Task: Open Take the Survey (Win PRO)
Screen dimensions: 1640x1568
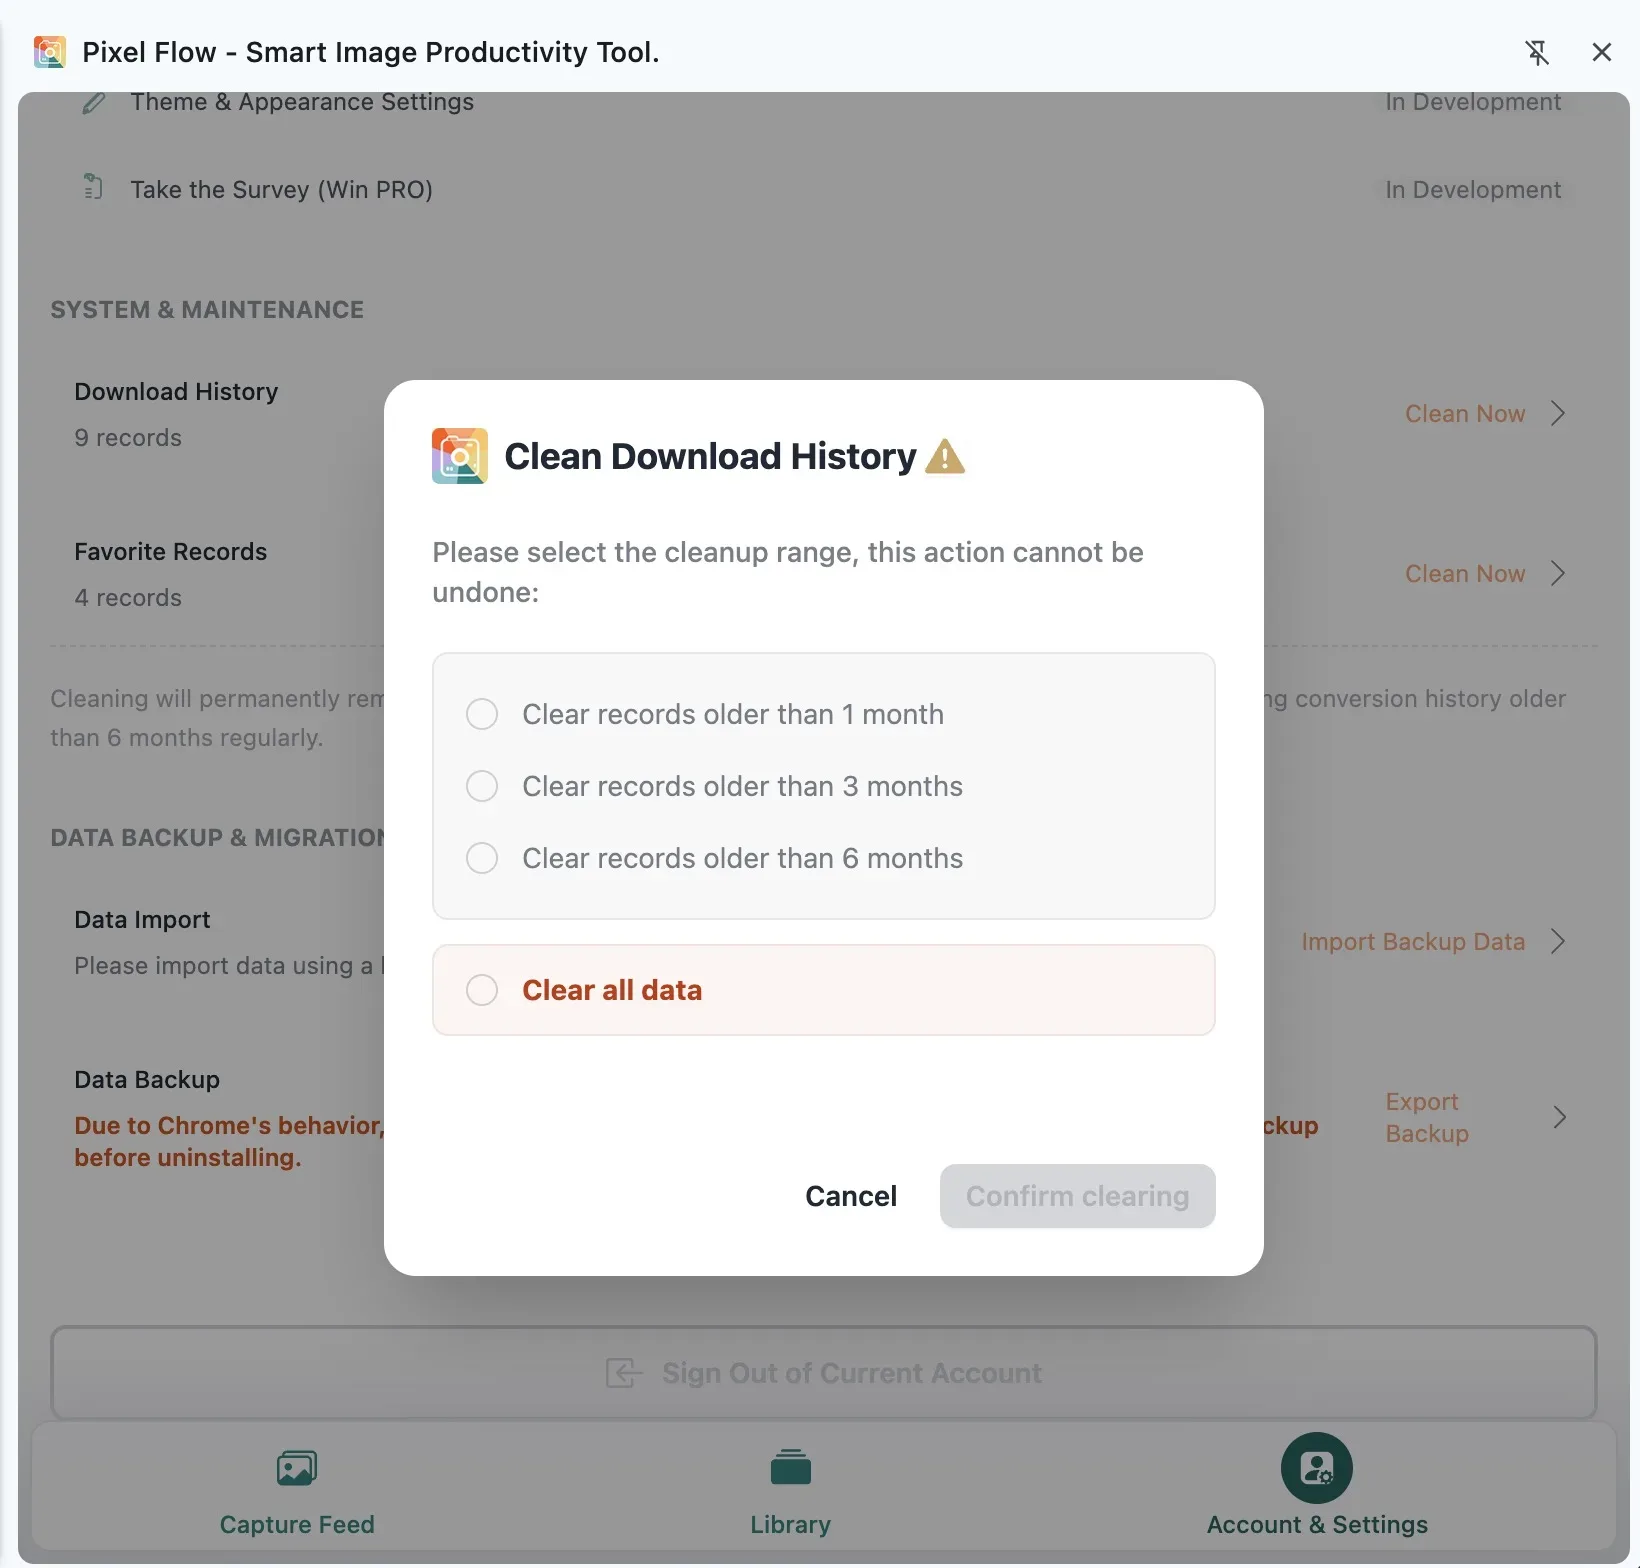Action: coord(281,190)
